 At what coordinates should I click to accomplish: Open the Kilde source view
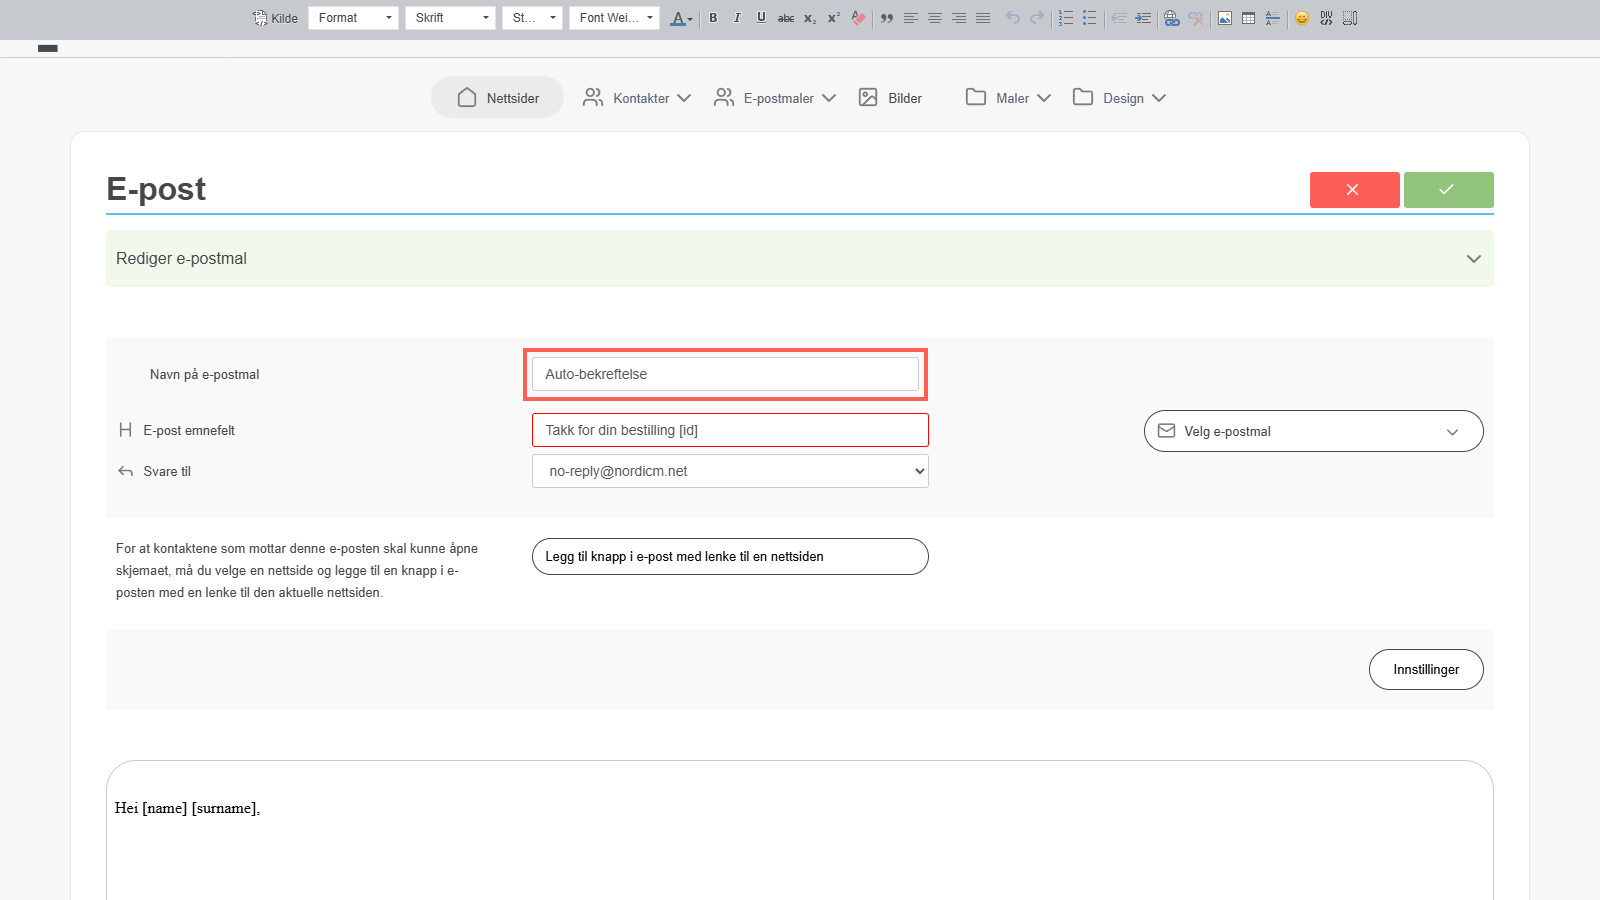point(276,18)
